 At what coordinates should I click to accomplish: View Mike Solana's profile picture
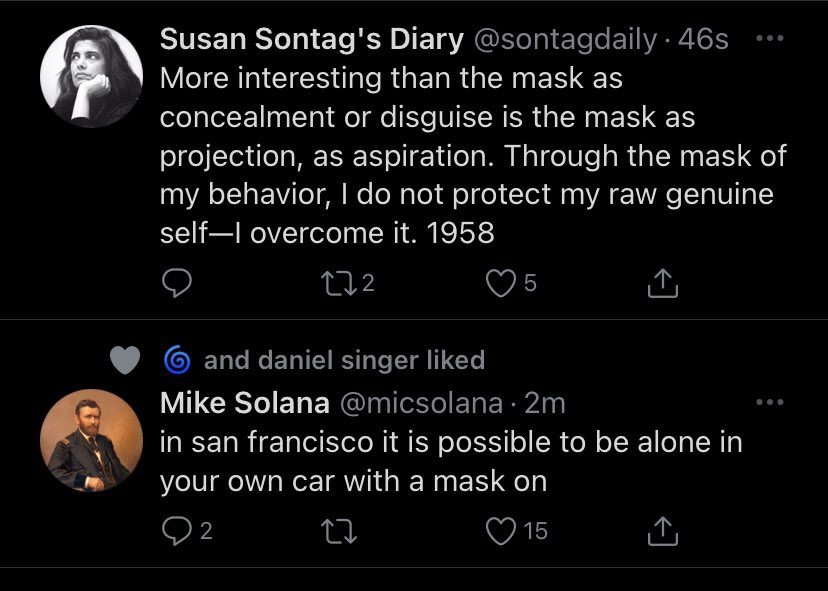click(x=90, y=439)
